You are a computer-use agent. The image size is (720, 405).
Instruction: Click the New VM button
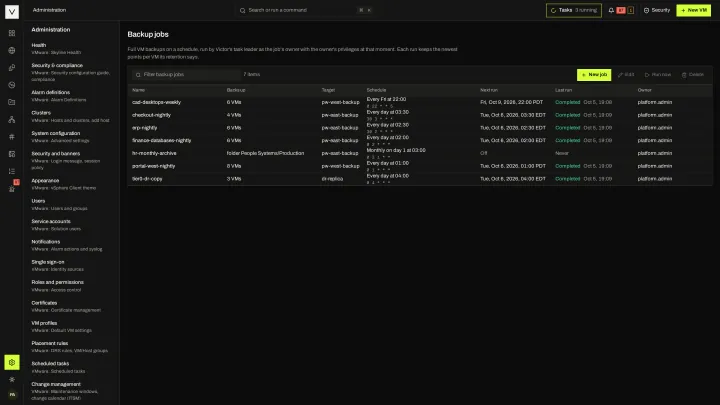click(693, 10)
